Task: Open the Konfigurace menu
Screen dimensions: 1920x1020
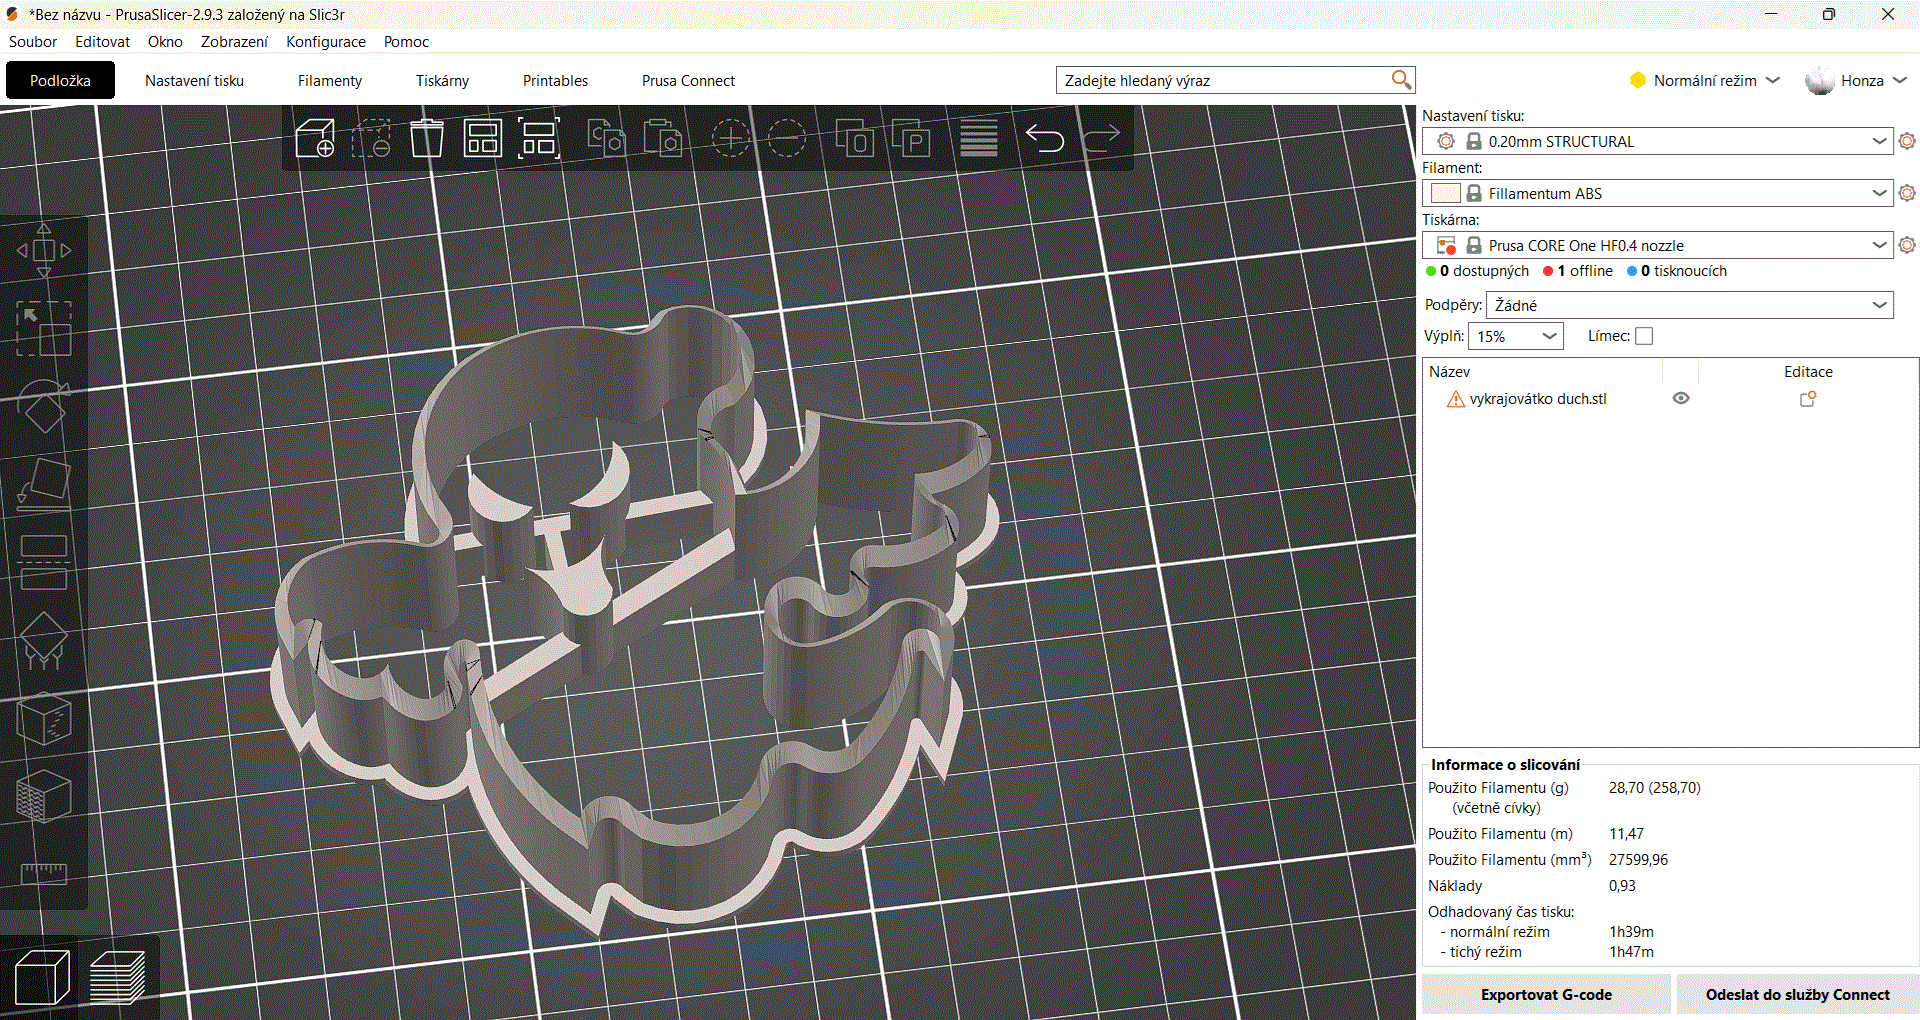Action: tap(326, 42)
